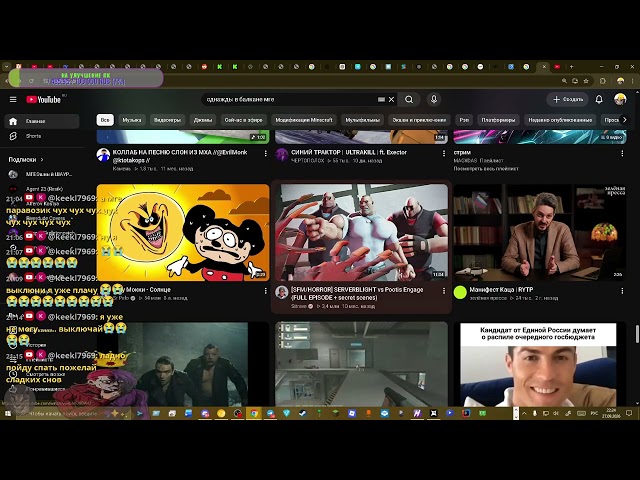The height and width of the screenshot is (480, 640).
Task: Open the Кандидат от Единой России thumbnail
Action: (540, 364)
